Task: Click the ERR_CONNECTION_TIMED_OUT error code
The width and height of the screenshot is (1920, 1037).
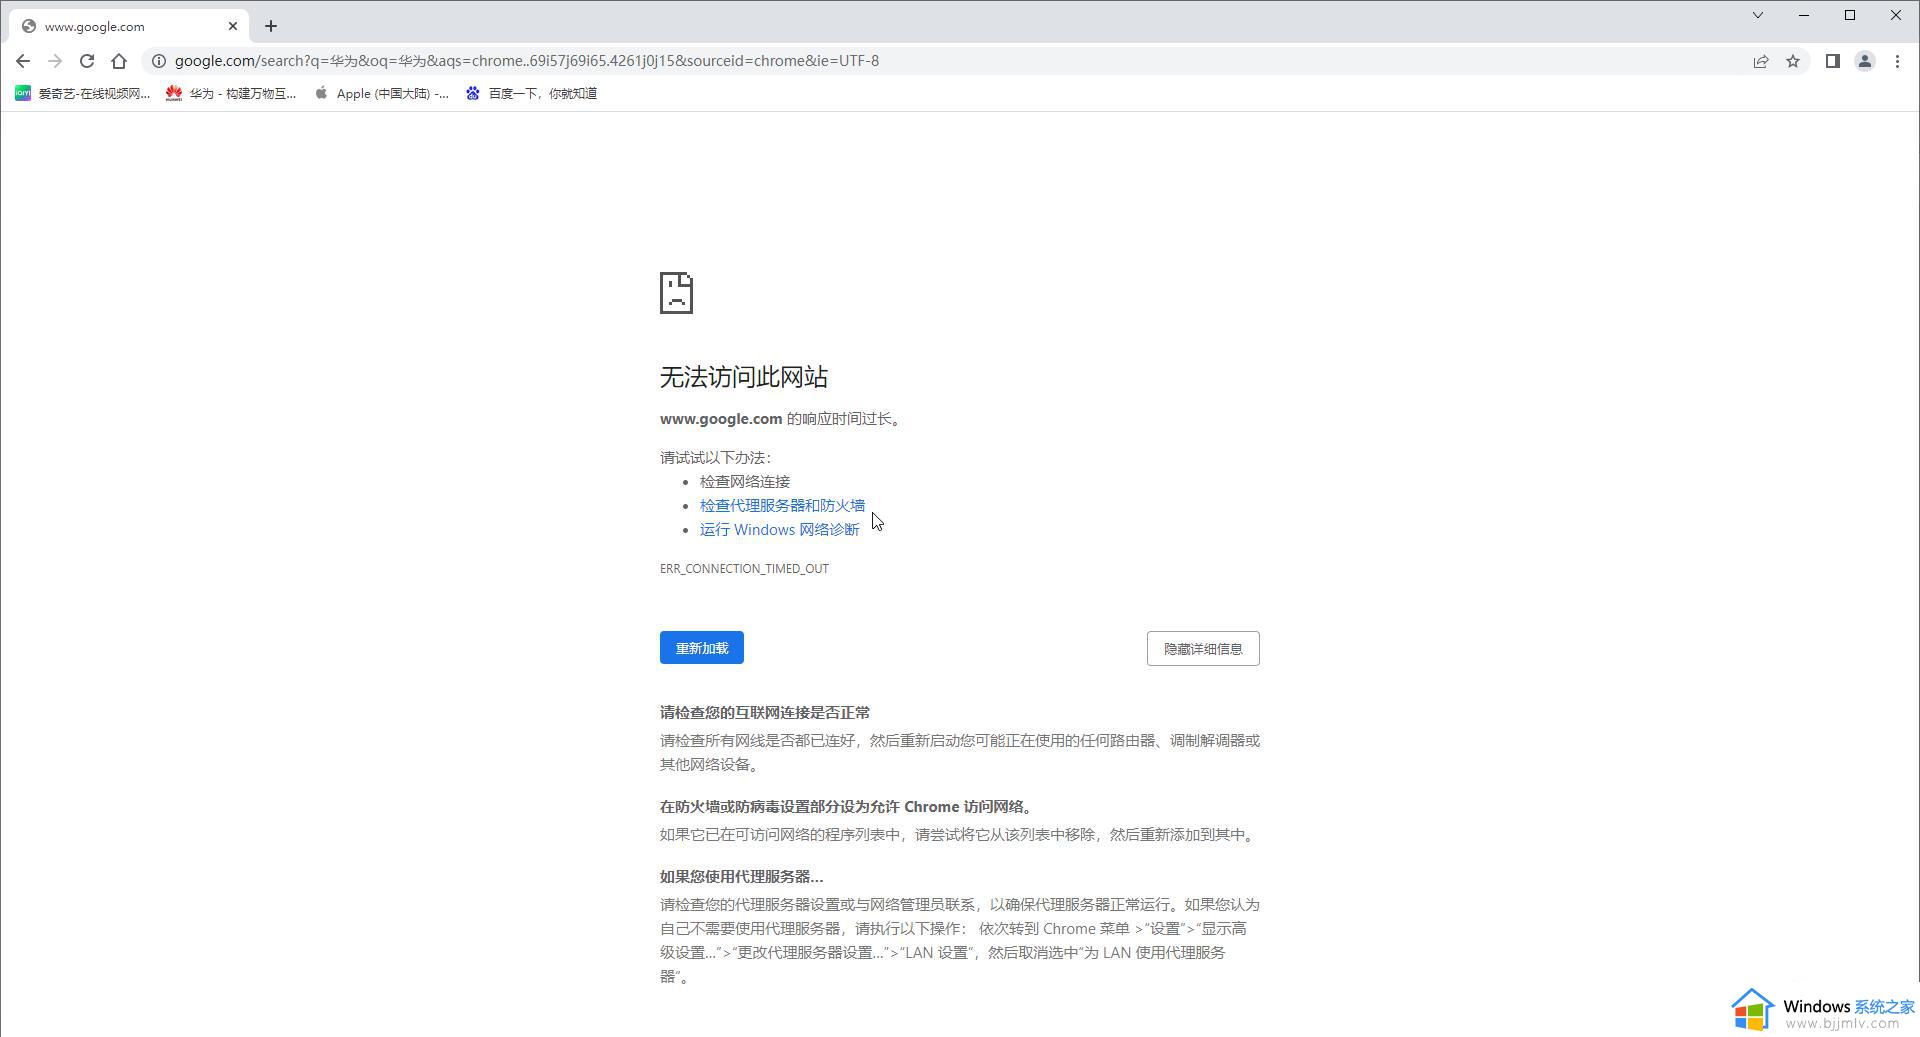Action: [744, 569]
